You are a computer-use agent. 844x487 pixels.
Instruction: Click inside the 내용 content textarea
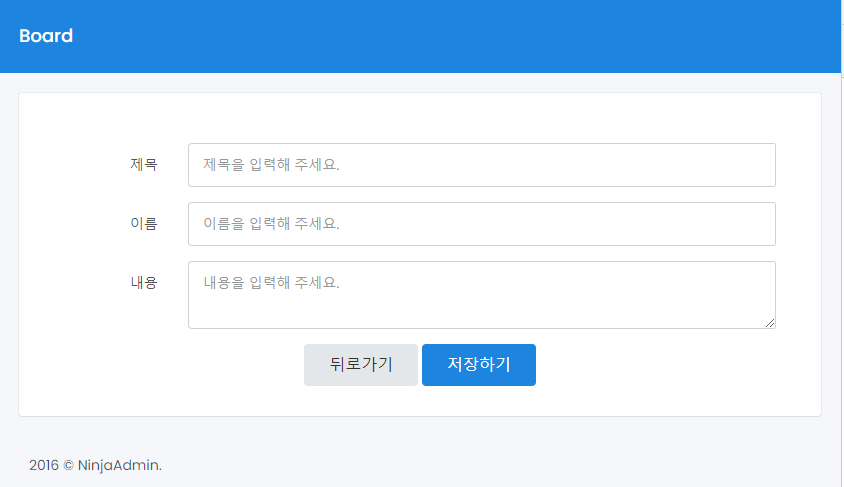click(x=482, y=295)
